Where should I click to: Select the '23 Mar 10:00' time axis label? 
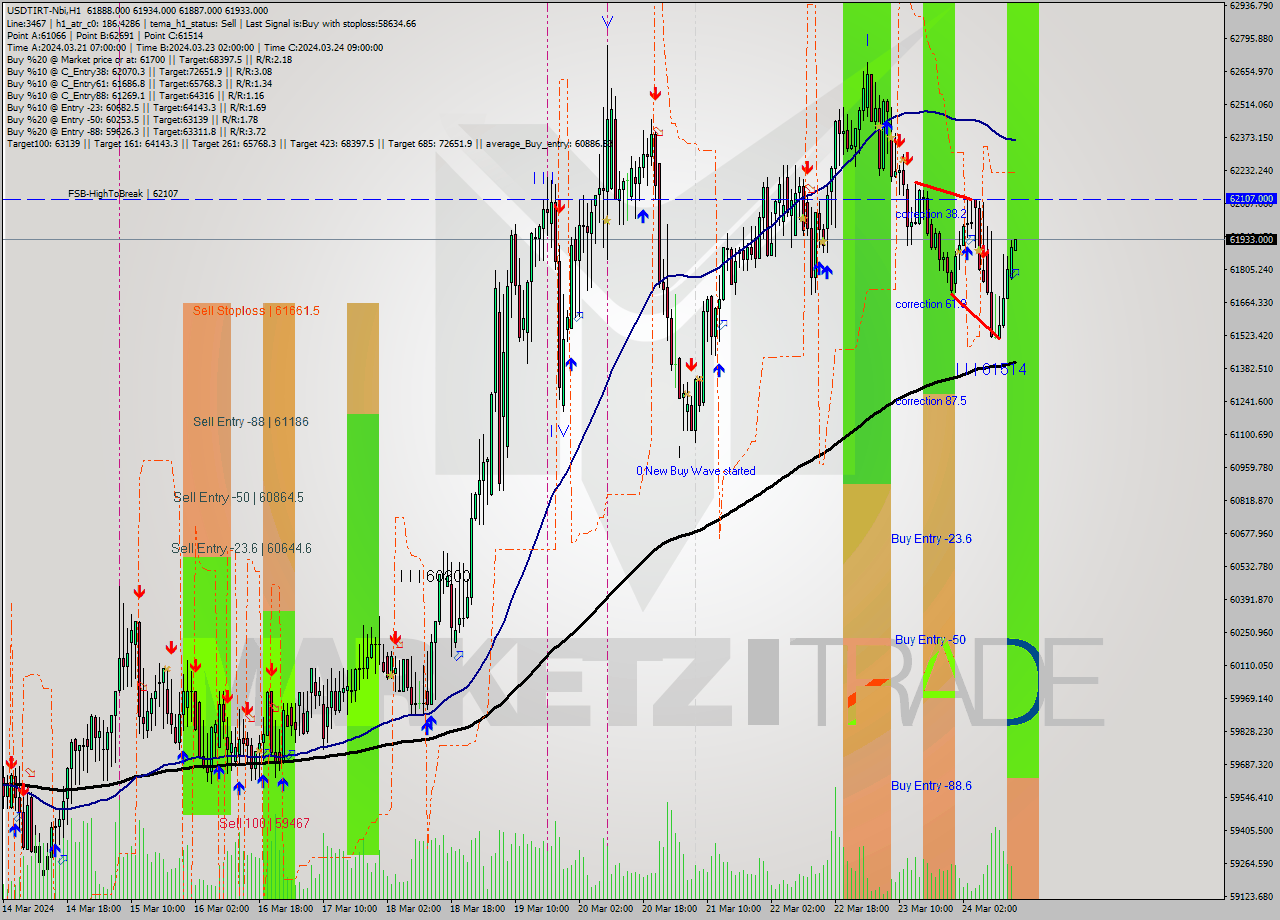[x=926, y=909]
